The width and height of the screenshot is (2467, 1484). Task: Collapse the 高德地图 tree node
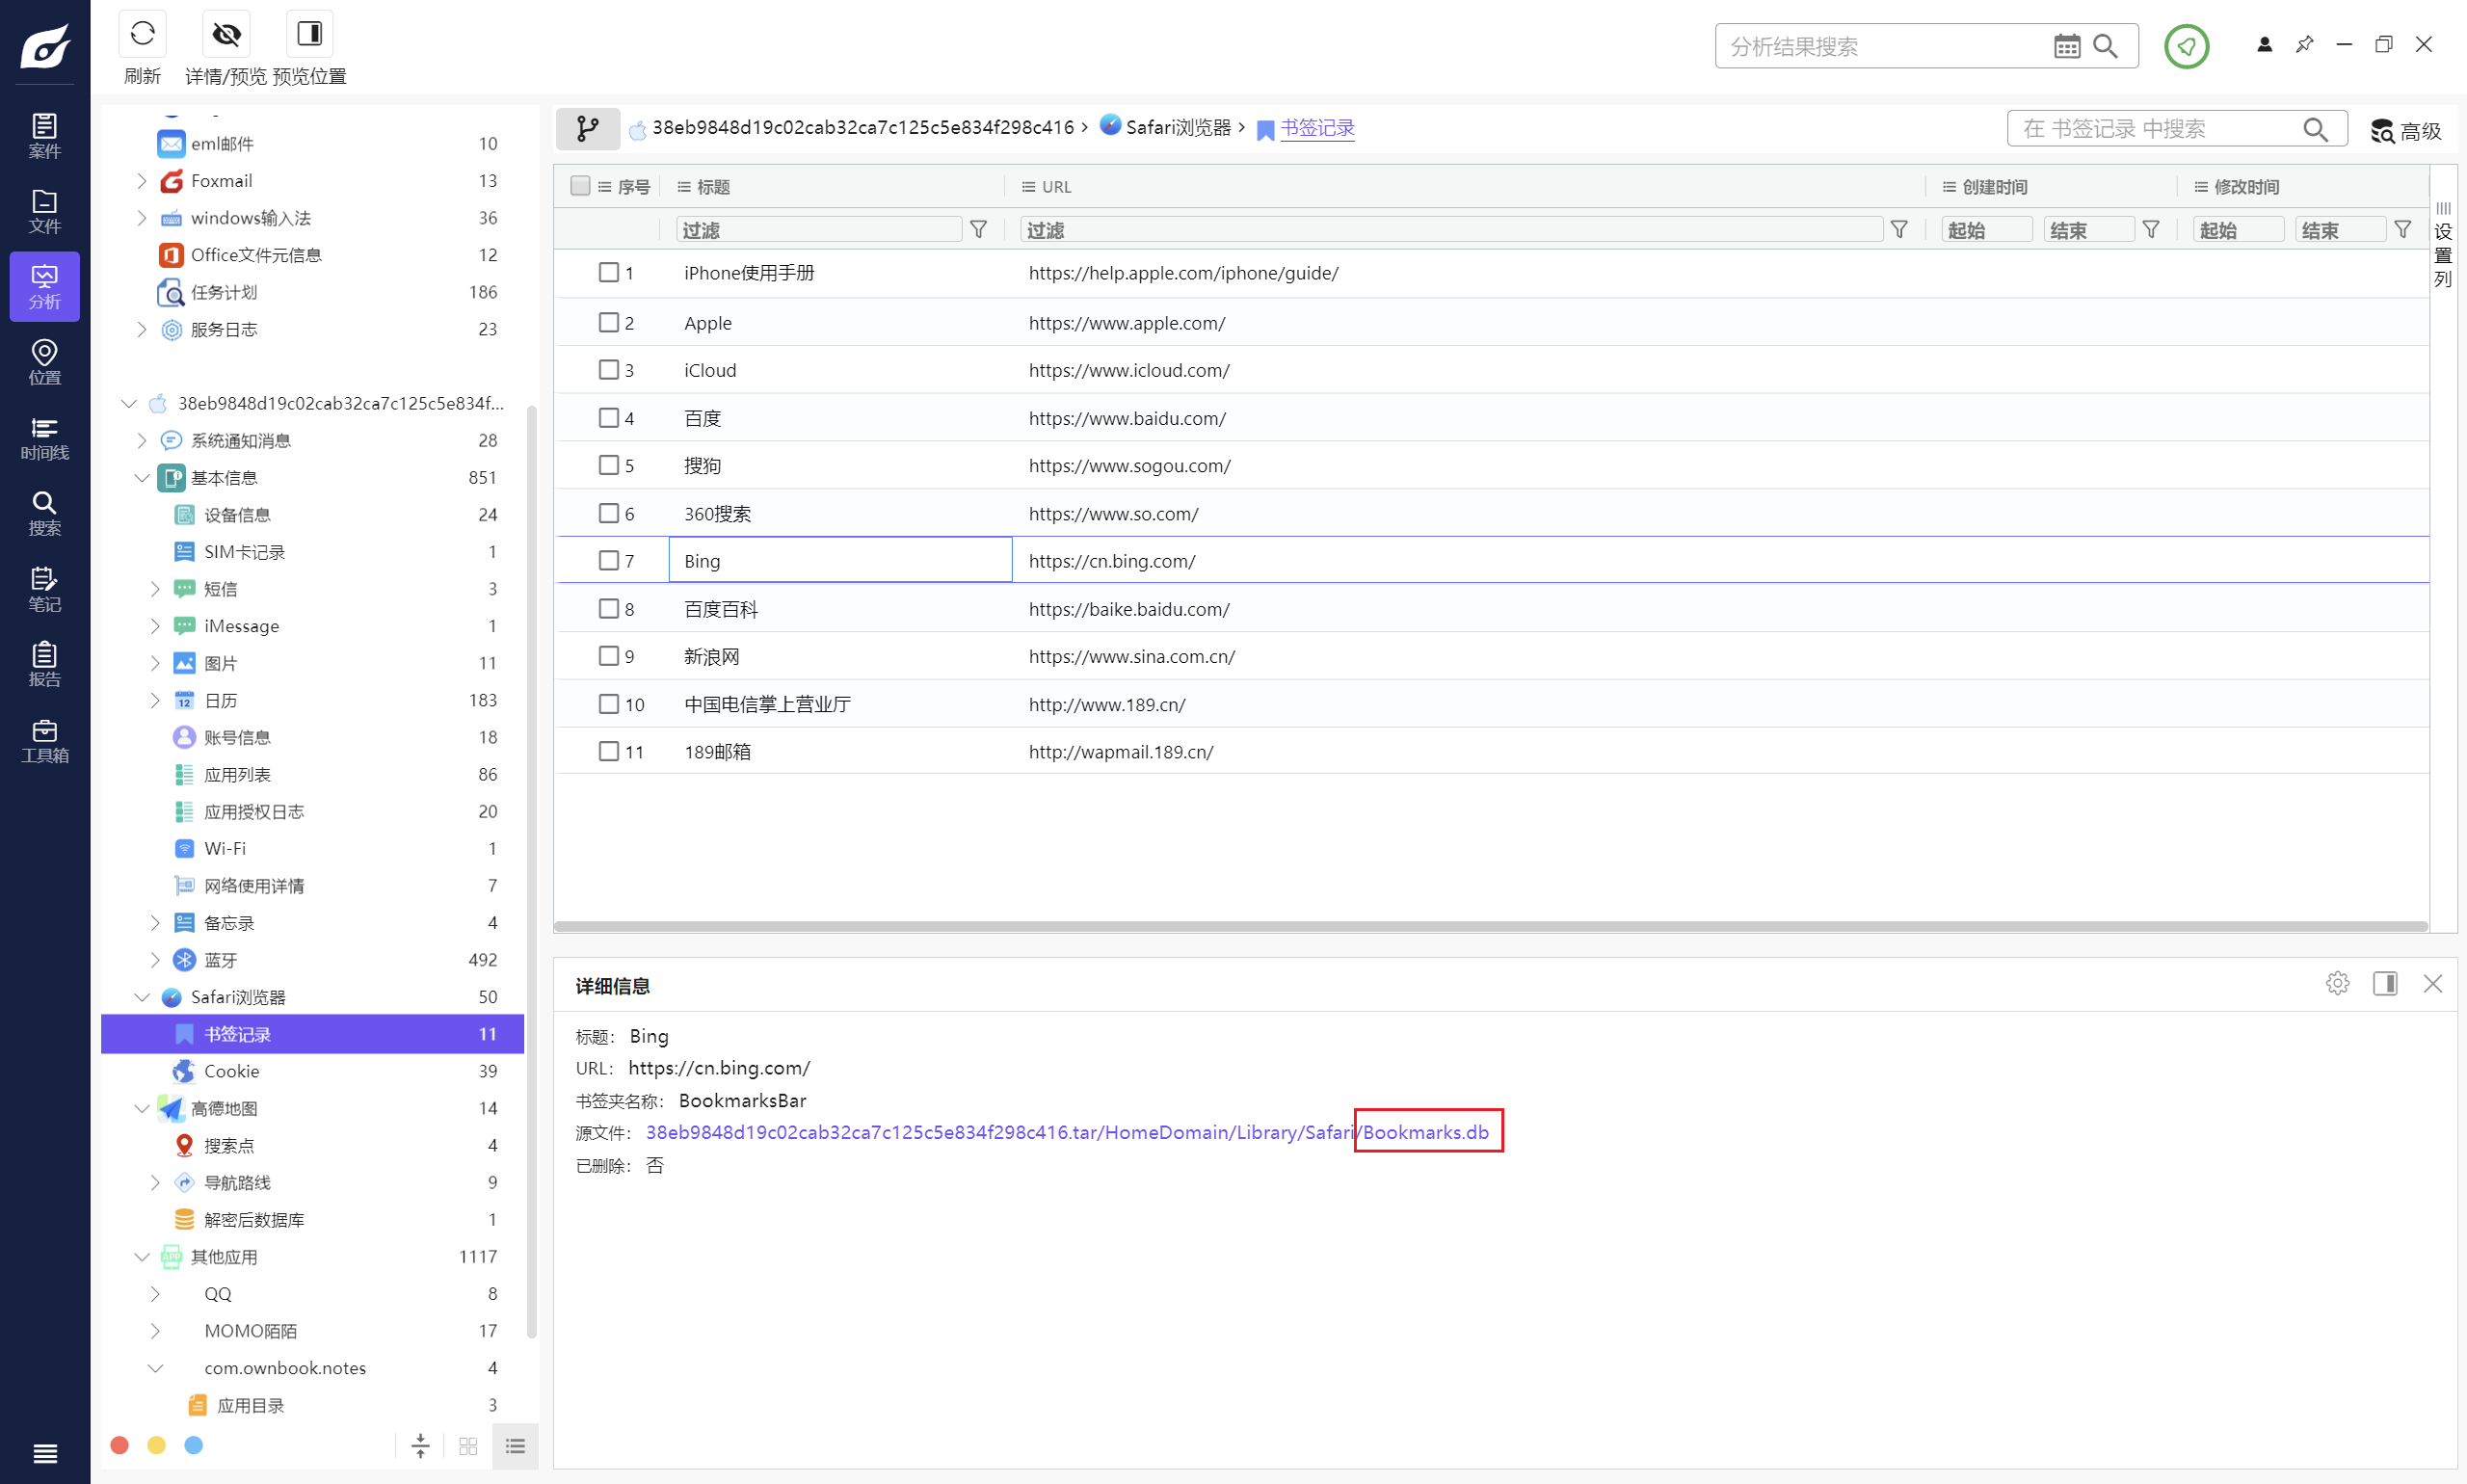click(x=142, y=1108)
